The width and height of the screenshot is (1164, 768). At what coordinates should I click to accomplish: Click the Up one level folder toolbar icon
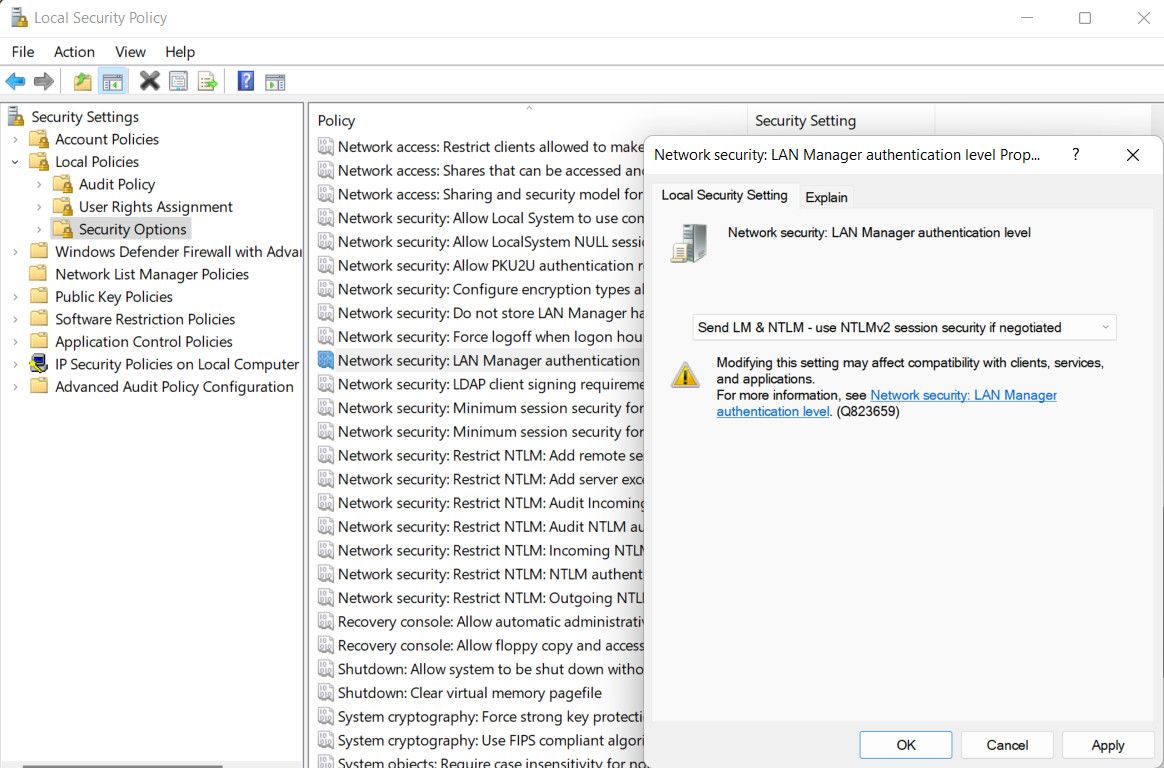pyautogui.click(x=82, y=80)
